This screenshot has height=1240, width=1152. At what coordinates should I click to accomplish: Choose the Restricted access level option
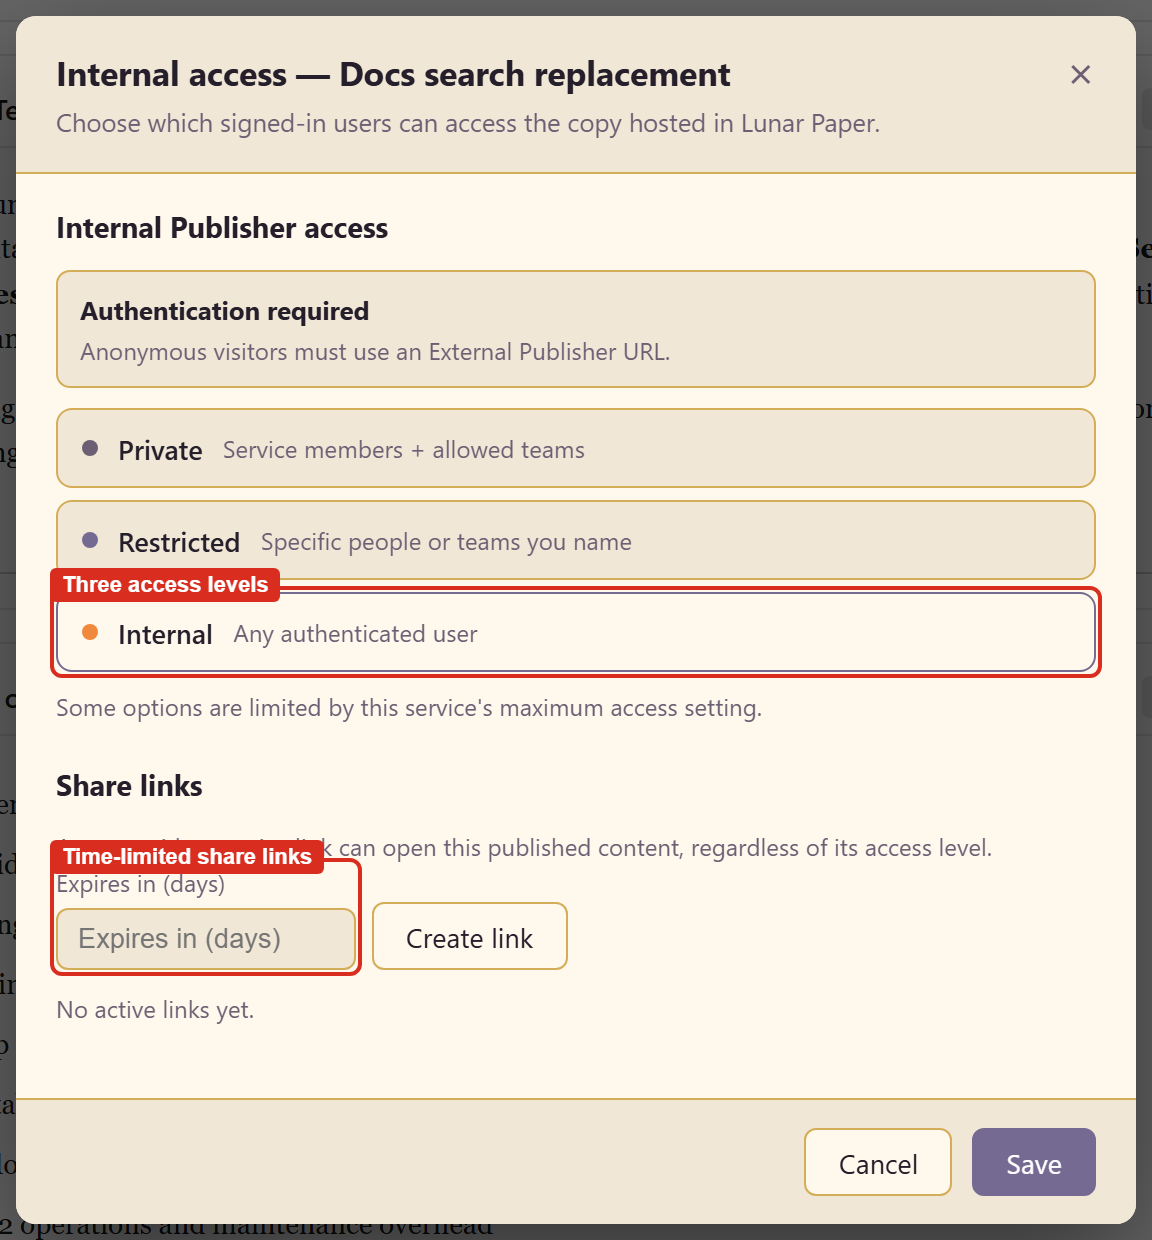pos(576,540)
